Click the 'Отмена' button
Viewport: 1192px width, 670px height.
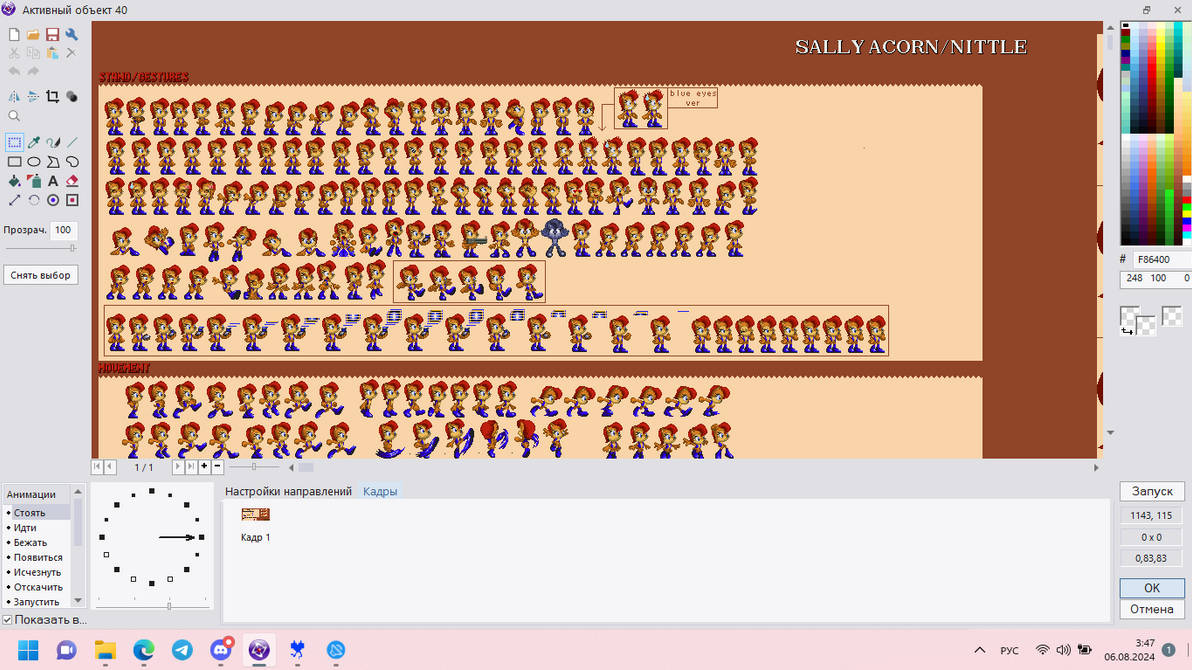tap(1152, 609)
